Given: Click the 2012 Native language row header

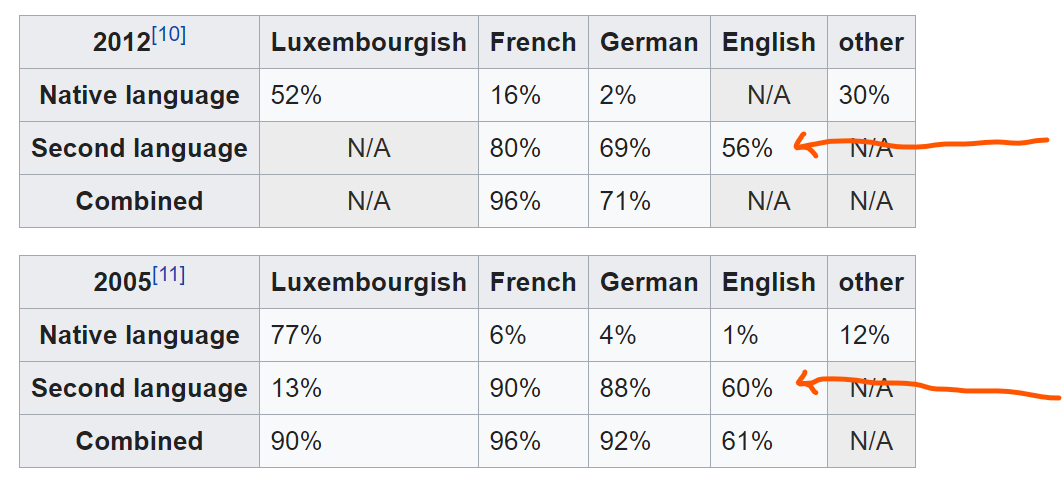Looking at the screenshot, I should [x=140, y=95].
